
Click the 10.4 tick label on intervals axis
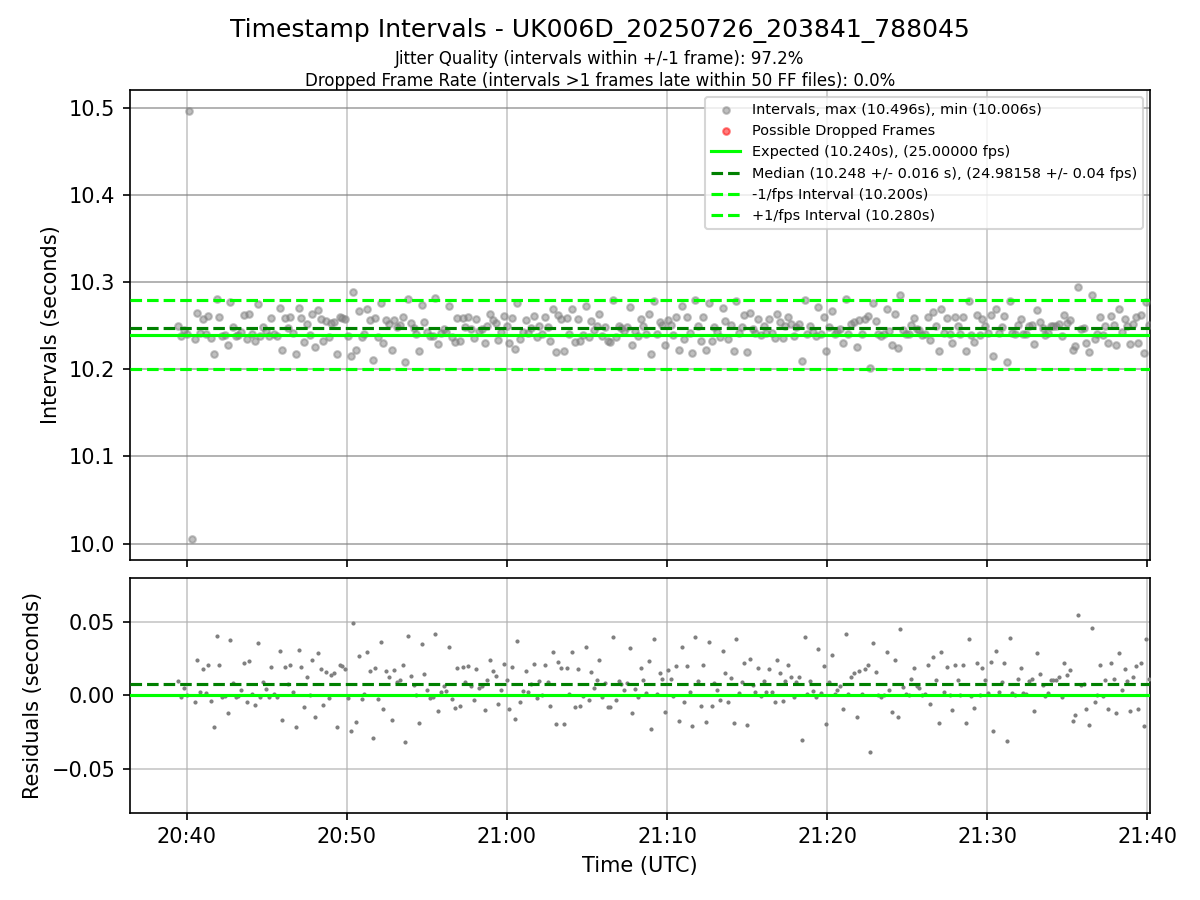[92, 195]
